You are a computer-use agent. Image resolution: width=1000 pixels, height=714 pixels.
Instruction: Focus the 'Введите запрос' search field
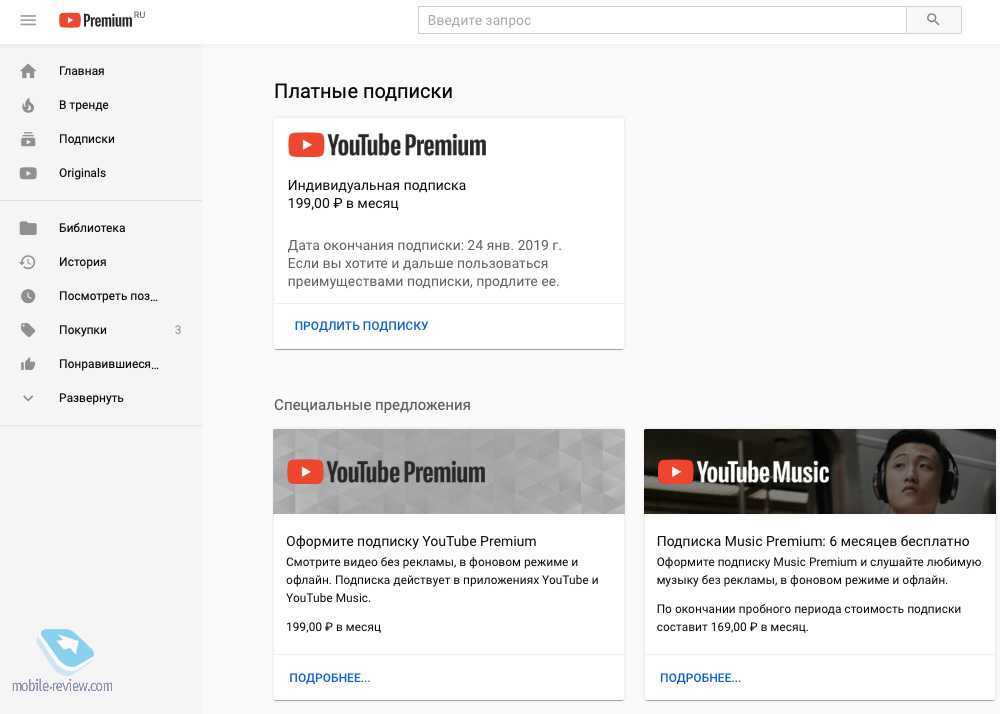tap(662, 20)
